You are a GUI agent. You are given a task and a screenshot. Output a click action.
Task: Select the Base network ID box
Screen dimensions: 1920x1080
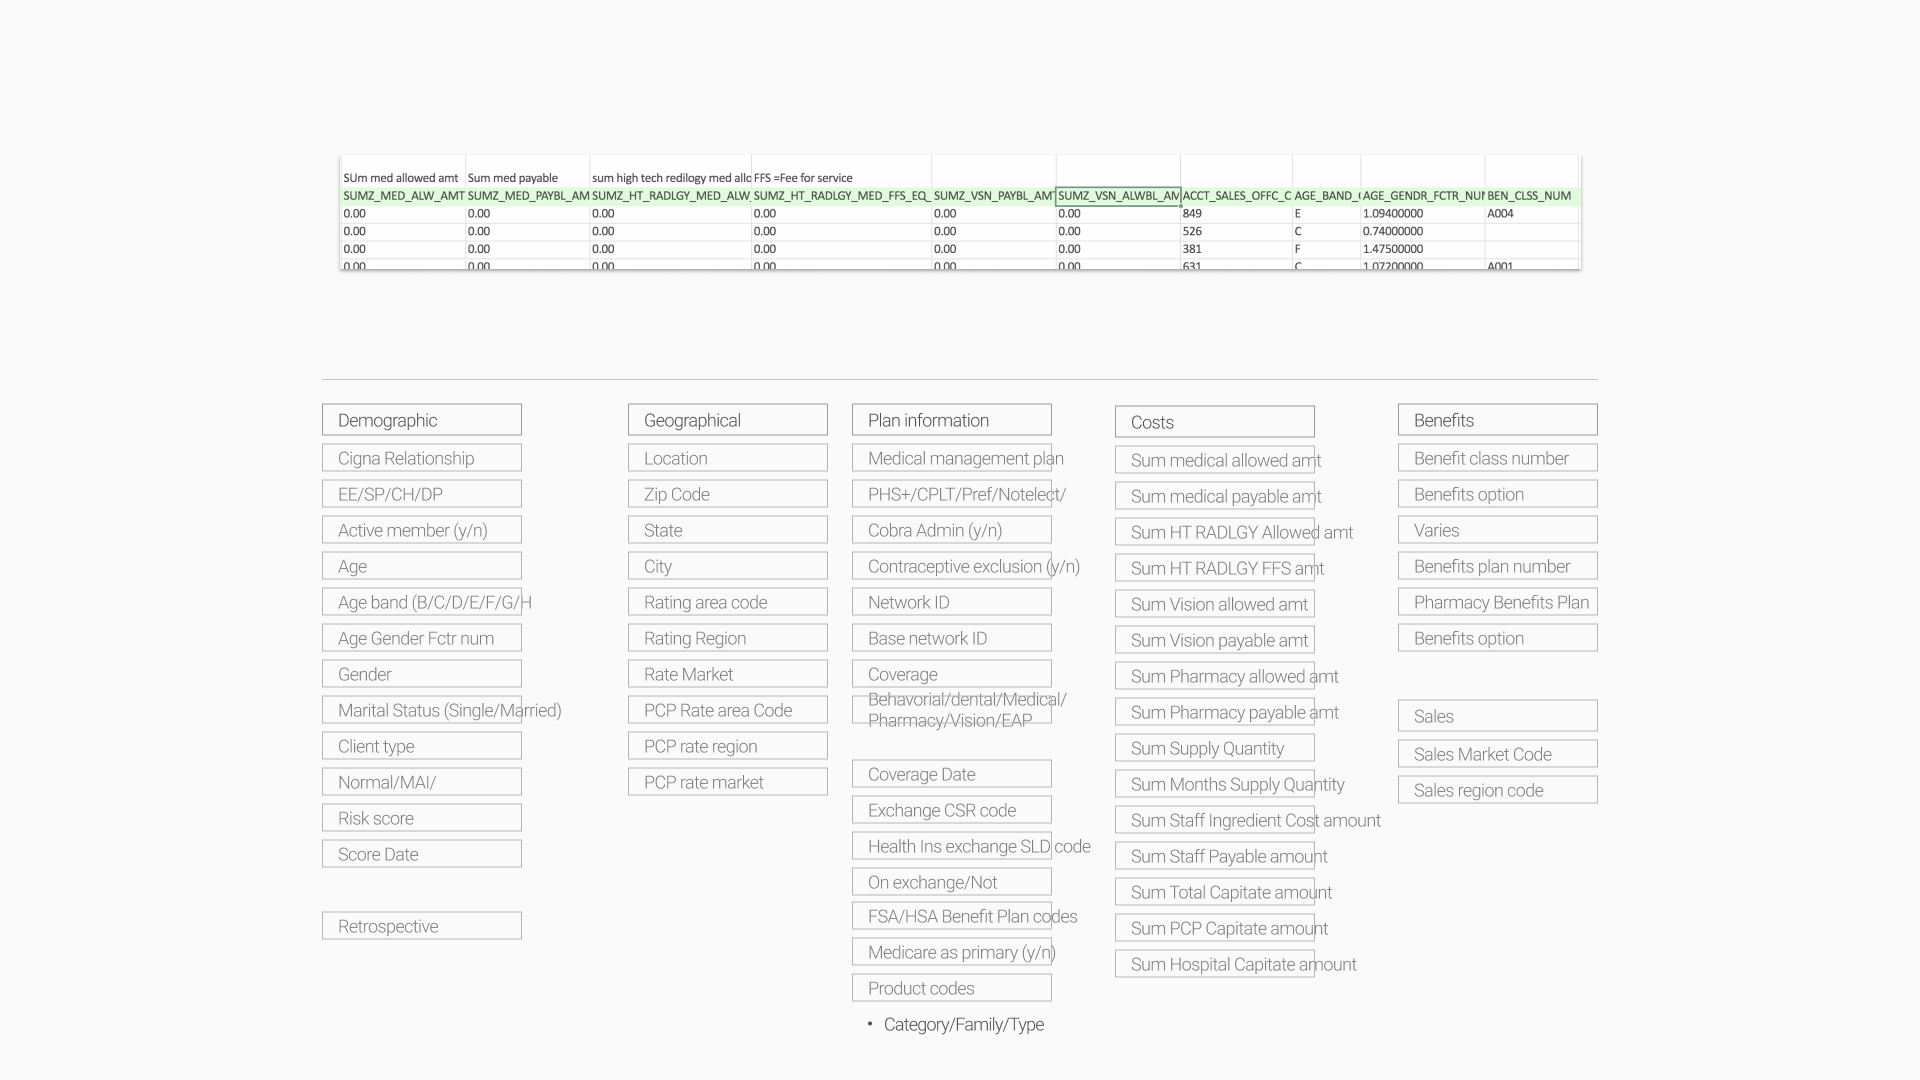click(x=952, y=638)
